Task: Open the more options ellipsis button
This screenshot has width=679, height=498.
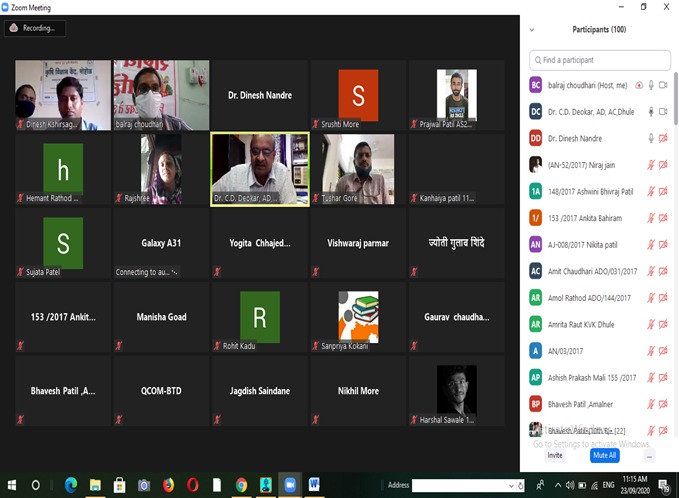Action: (x=649, y=456)
